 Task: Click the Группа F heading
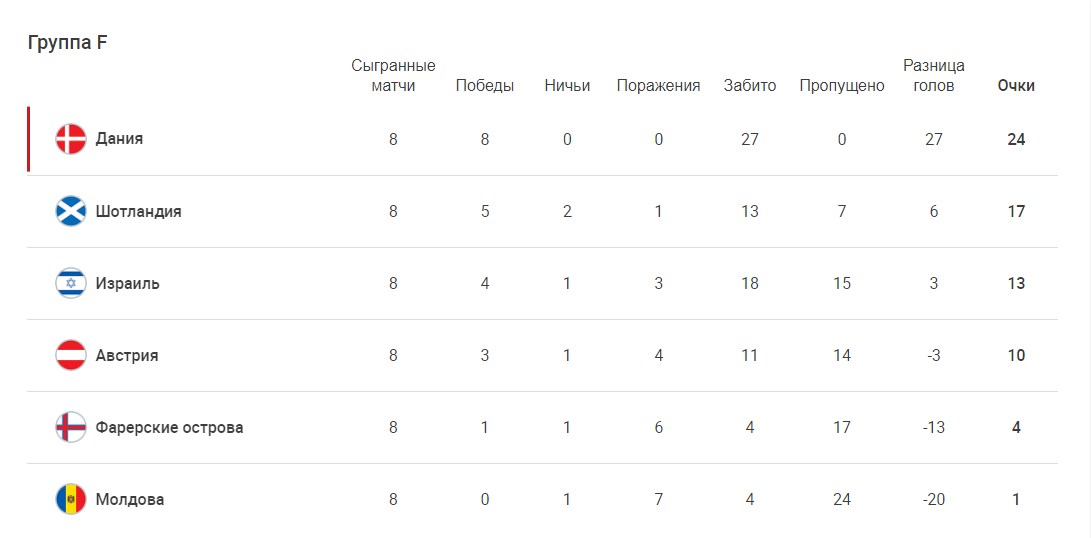click(67, 42)
